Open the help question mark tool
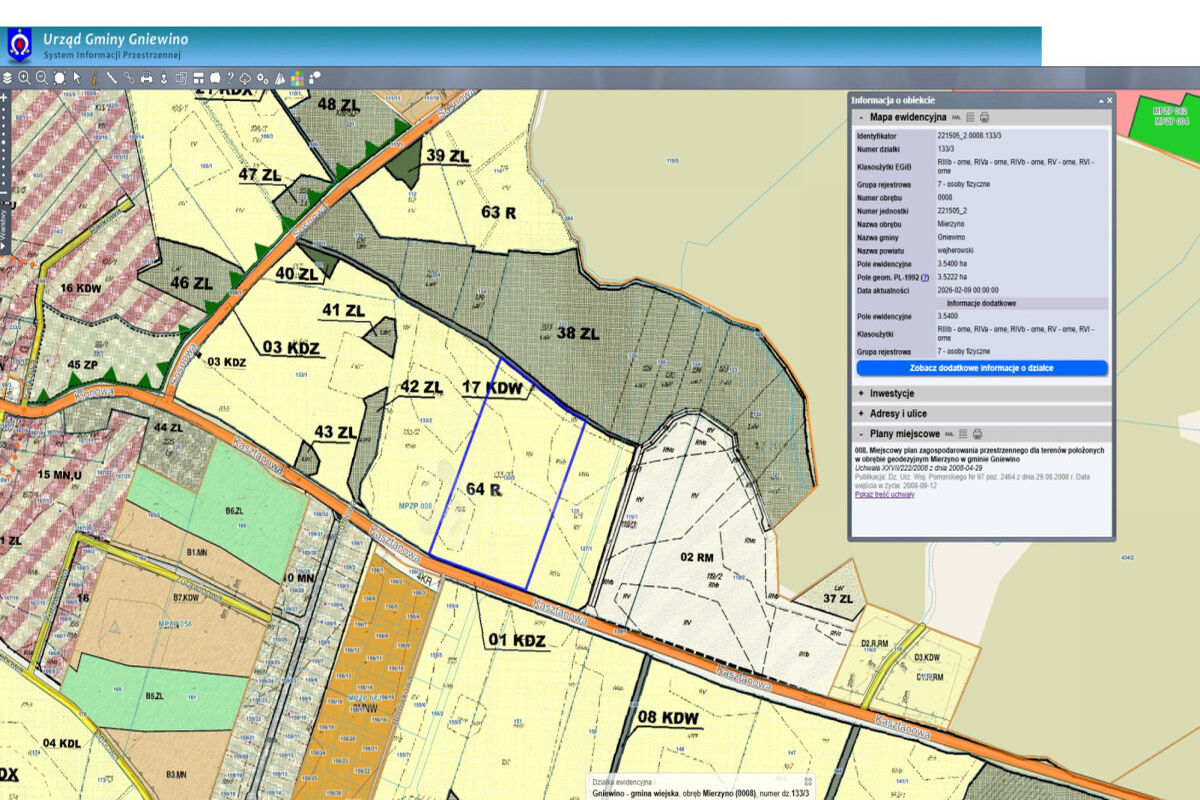The height and width of the screenshot is (800, 1200). [x=230, y=77]
